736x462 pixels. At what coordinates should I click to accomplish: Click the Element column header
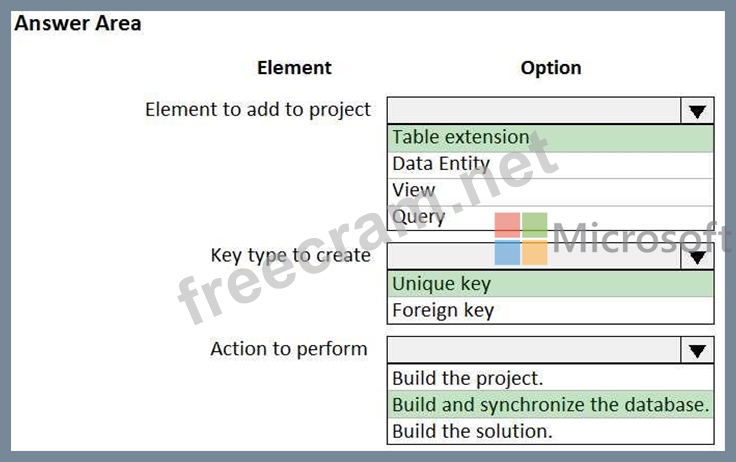[x=294, y=68]
